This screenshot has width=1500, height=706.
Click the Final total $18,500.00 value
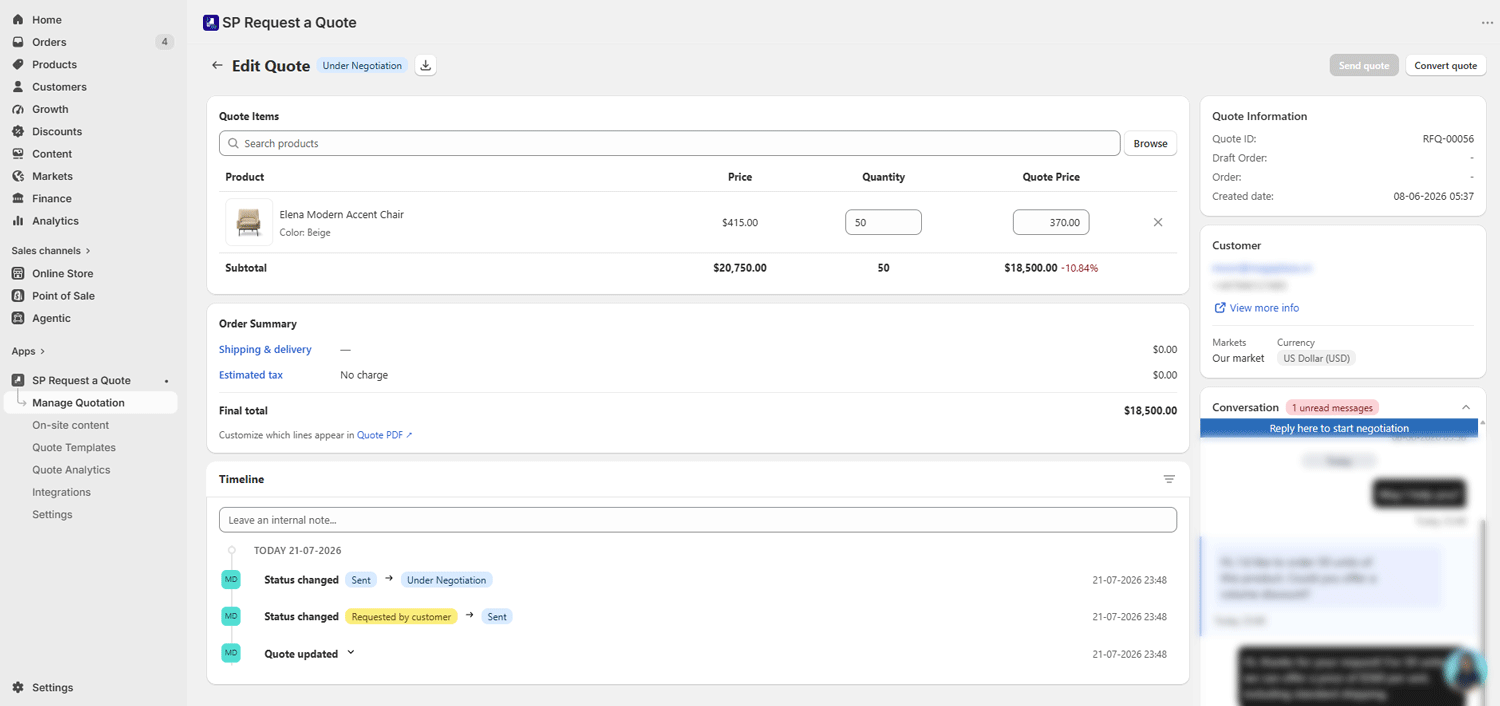[1150, 411]
